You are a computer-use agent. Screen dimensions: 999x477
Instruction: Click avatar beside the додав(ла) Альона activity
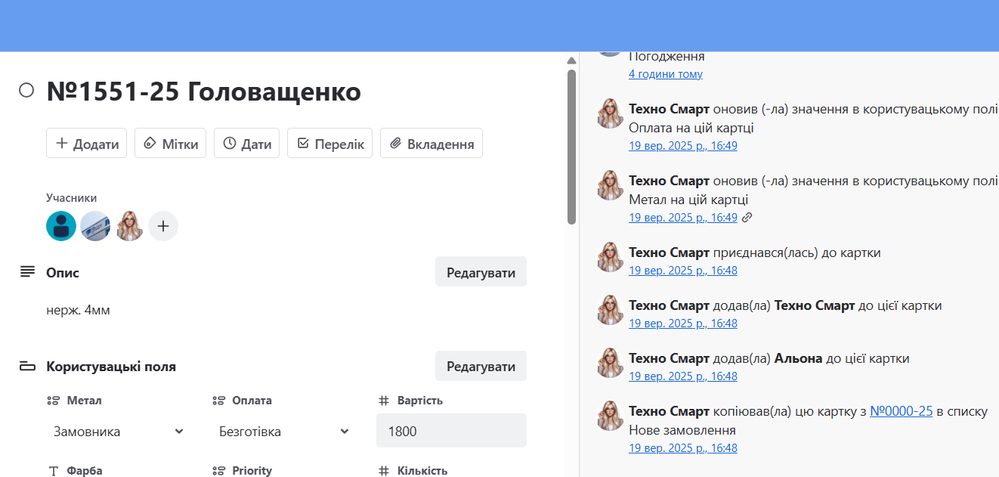point(610,362)
